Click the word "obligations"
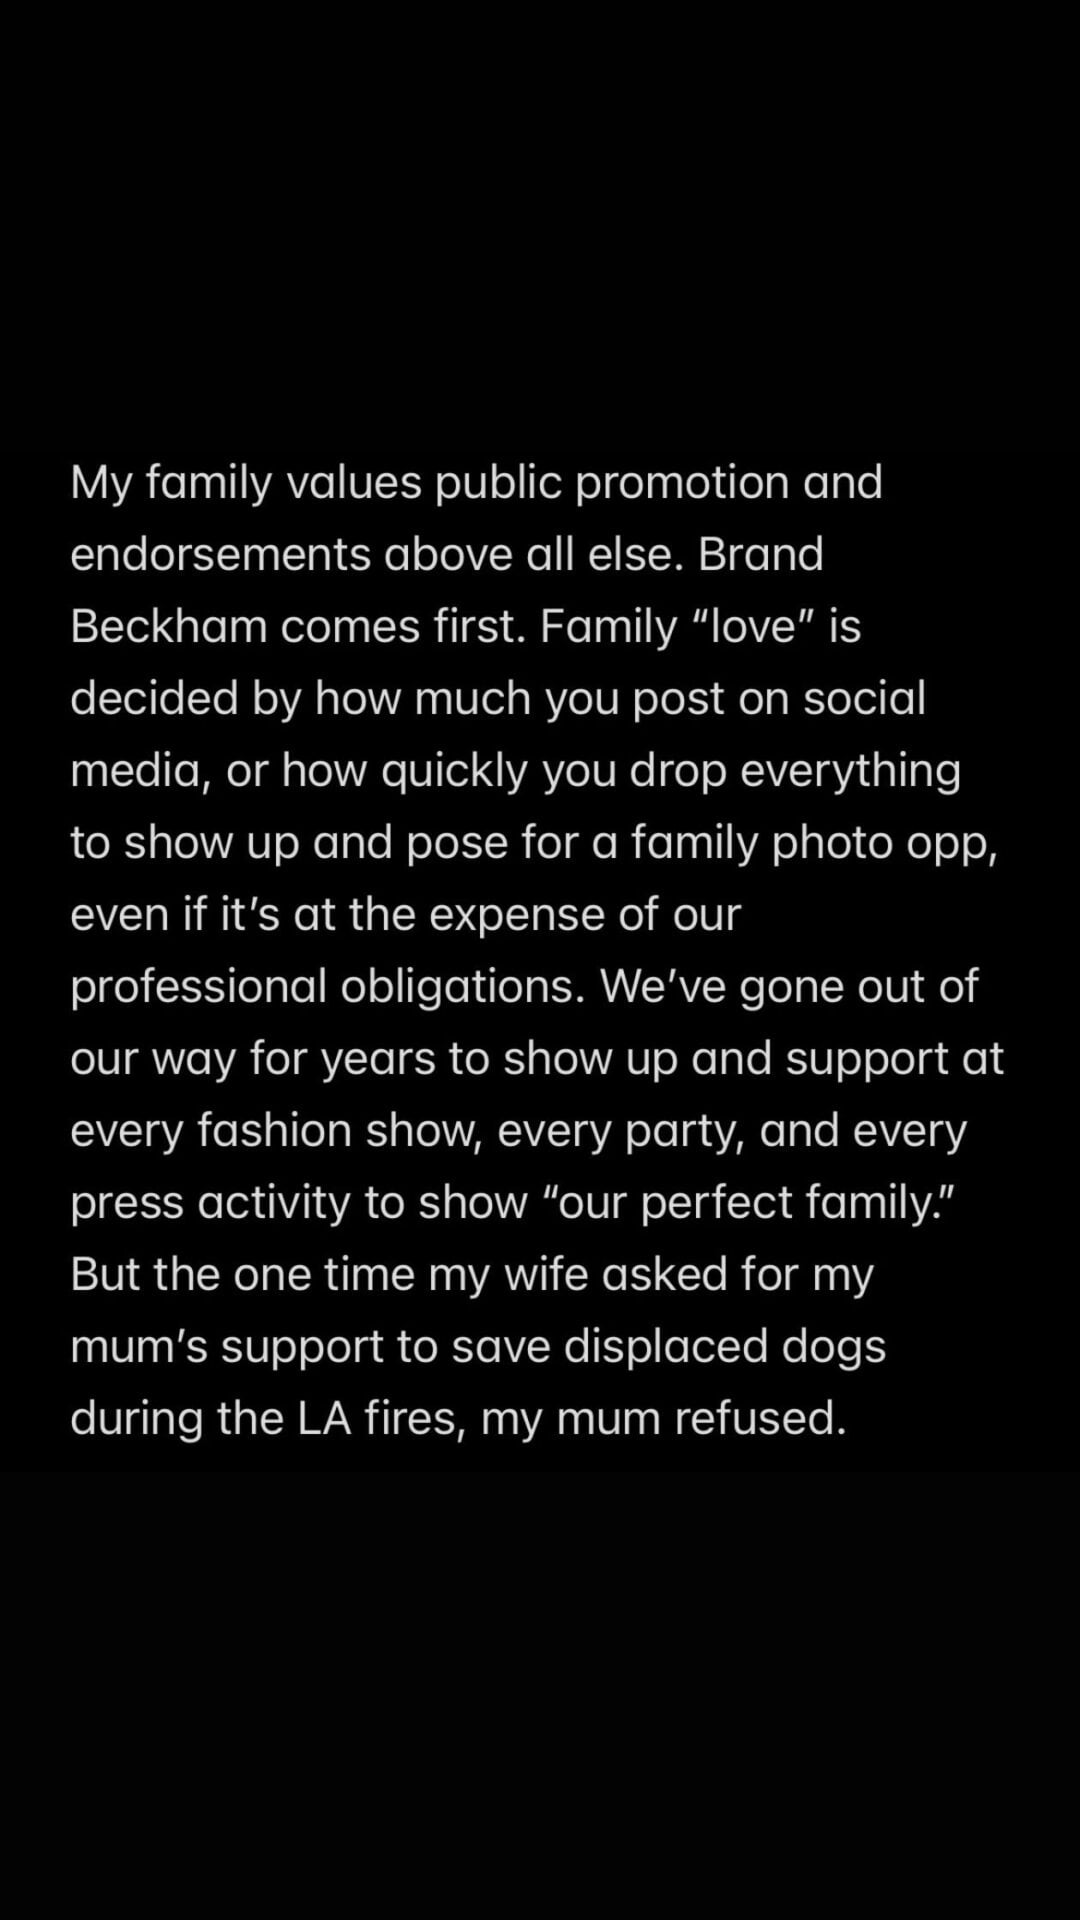This screenshot has width=1080, height=1920. (462, 987)
